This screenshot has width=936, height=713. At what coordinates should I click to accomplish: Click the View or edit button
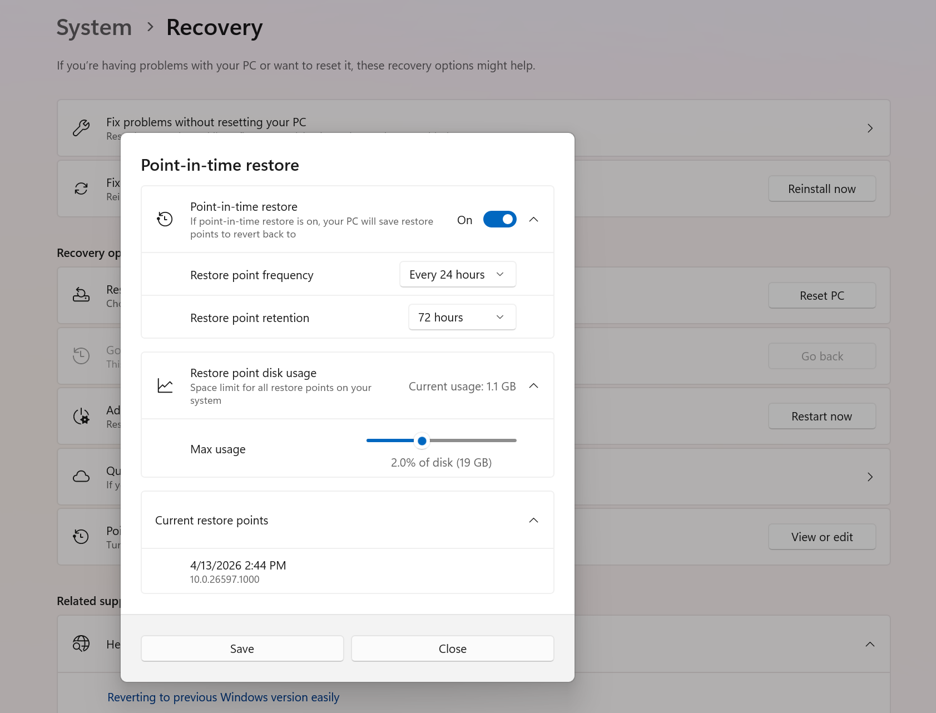(x=821, y=537)
